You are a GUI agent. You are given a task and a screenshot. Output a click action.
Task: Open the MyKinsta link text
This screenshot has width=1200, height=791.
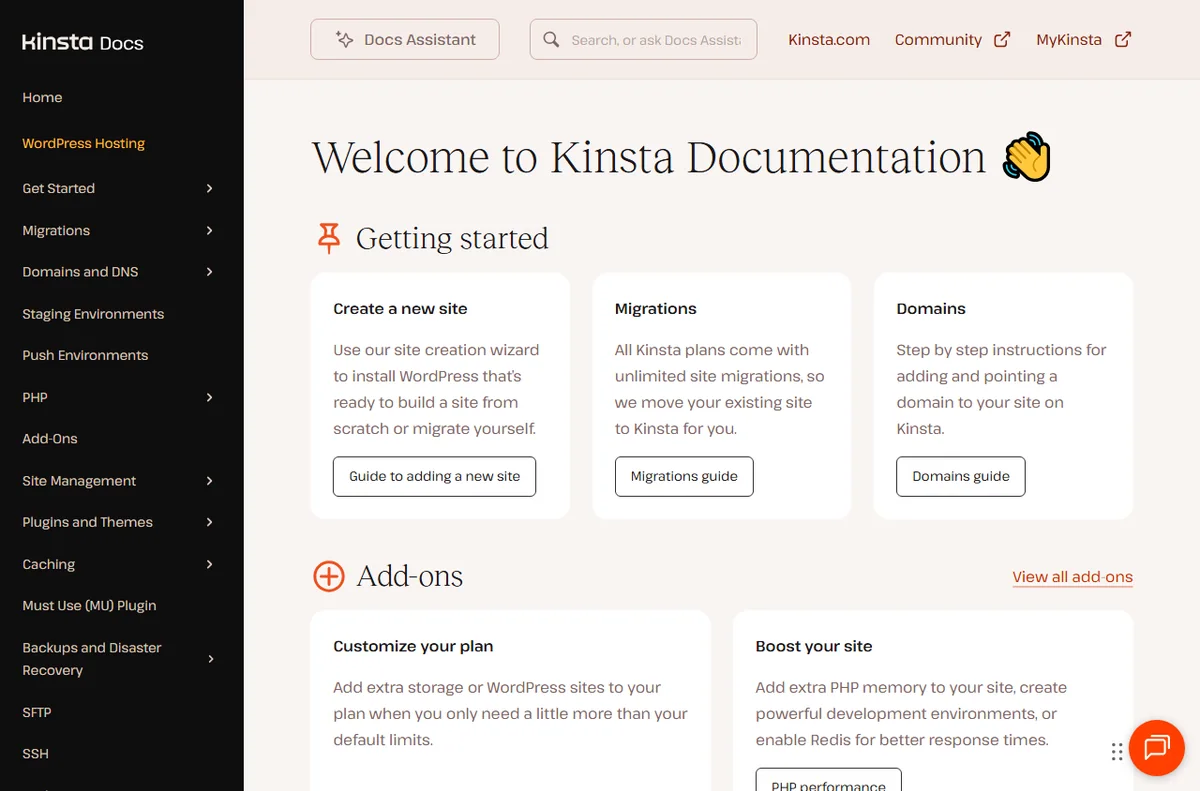click(1069, 40)
